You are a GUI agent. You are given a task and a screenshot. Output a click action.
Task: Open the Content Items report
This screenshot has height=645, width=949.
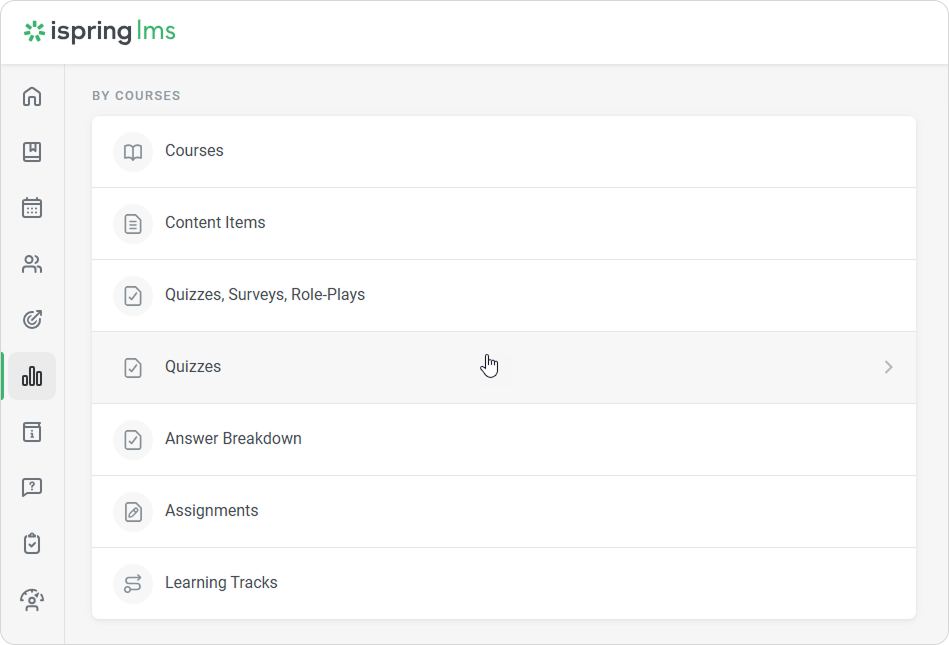tap(215, 223)
